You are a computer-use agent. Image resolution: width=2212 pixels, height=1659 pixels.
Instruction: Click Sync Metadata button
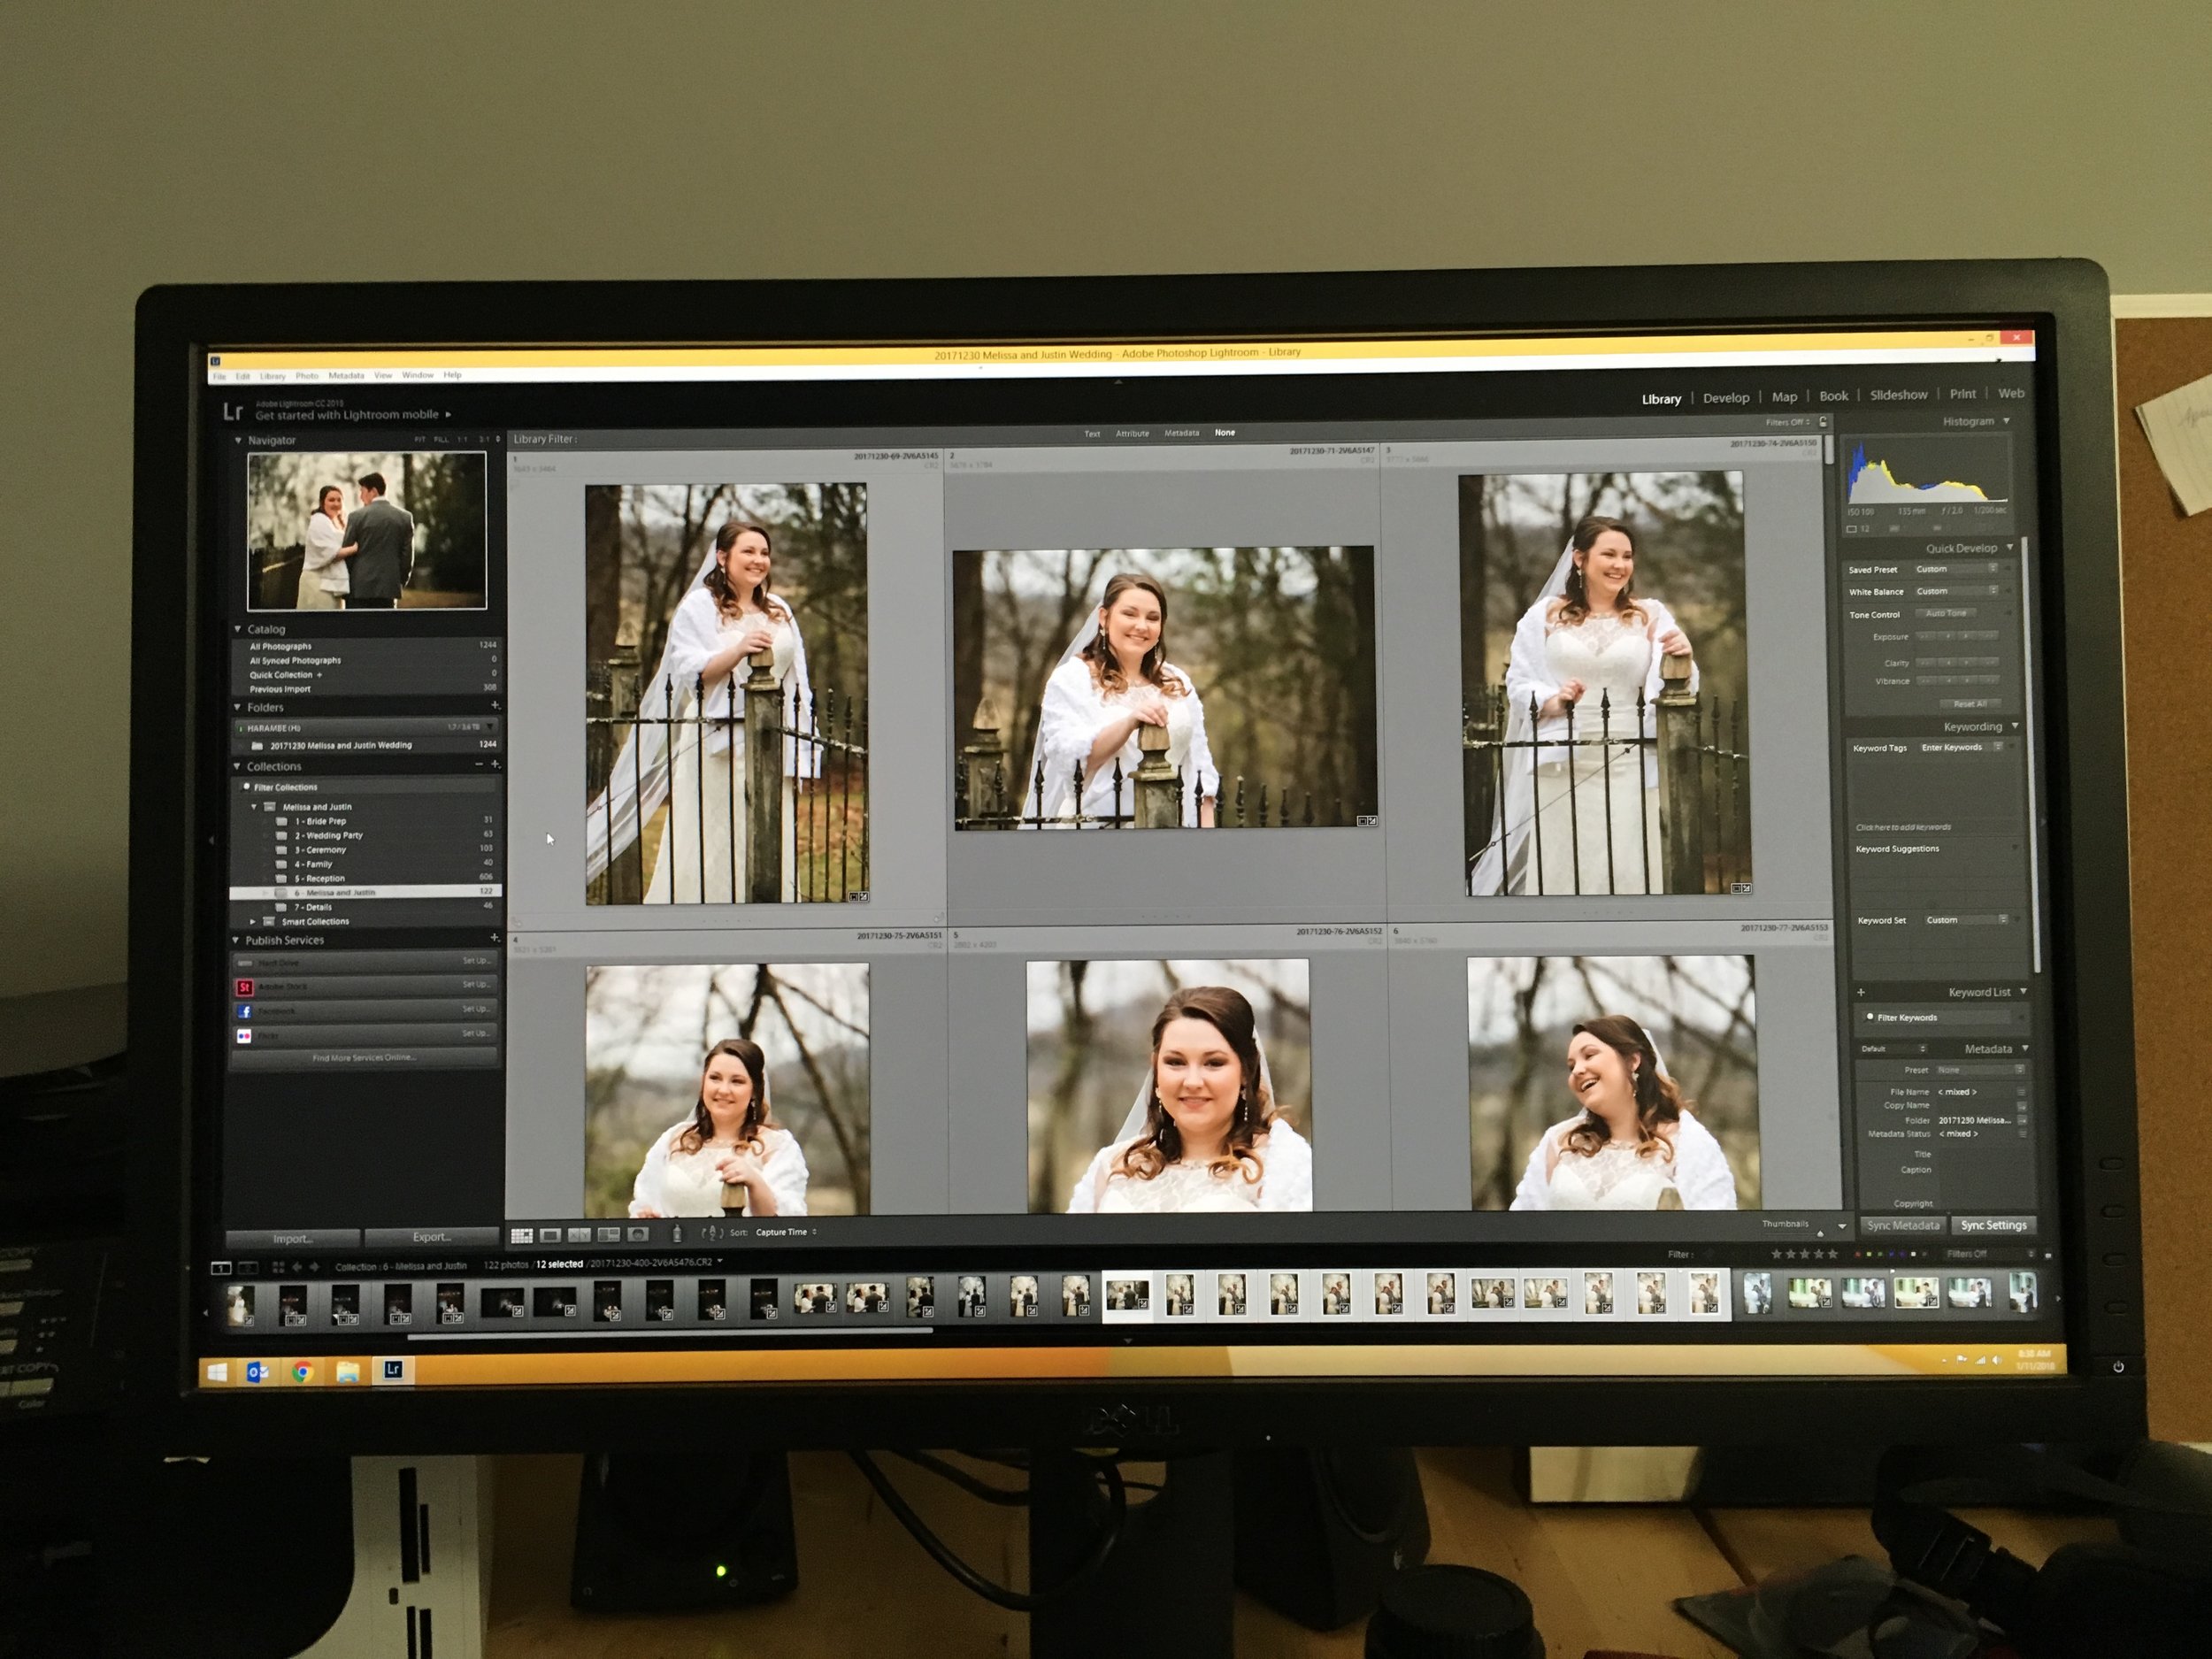(x=1903, y=1225)
